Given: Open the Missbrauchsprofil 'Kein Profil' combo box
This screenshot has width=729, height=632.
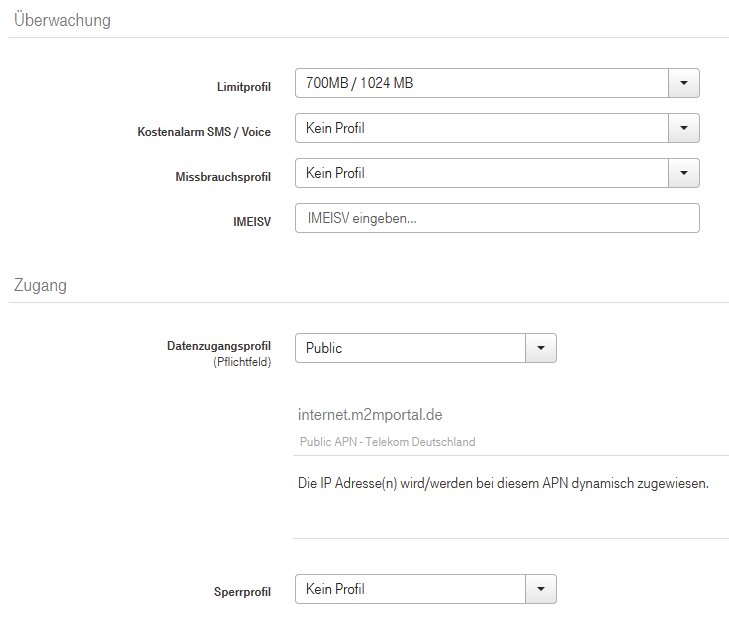Looking at the screenshot, I should click(481, 173).
